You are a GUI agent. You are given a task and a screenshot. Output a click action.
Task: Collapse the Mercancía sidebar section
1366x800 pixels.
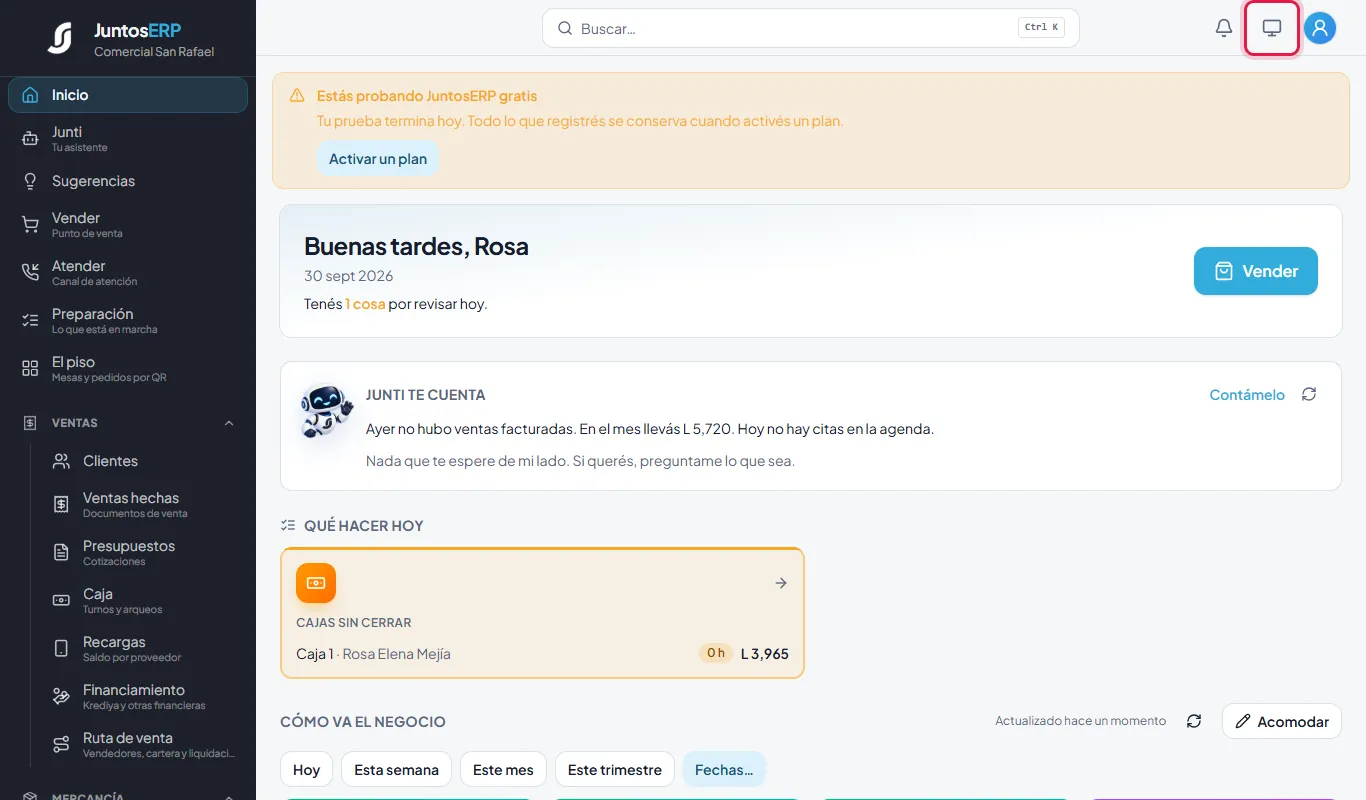229,796
